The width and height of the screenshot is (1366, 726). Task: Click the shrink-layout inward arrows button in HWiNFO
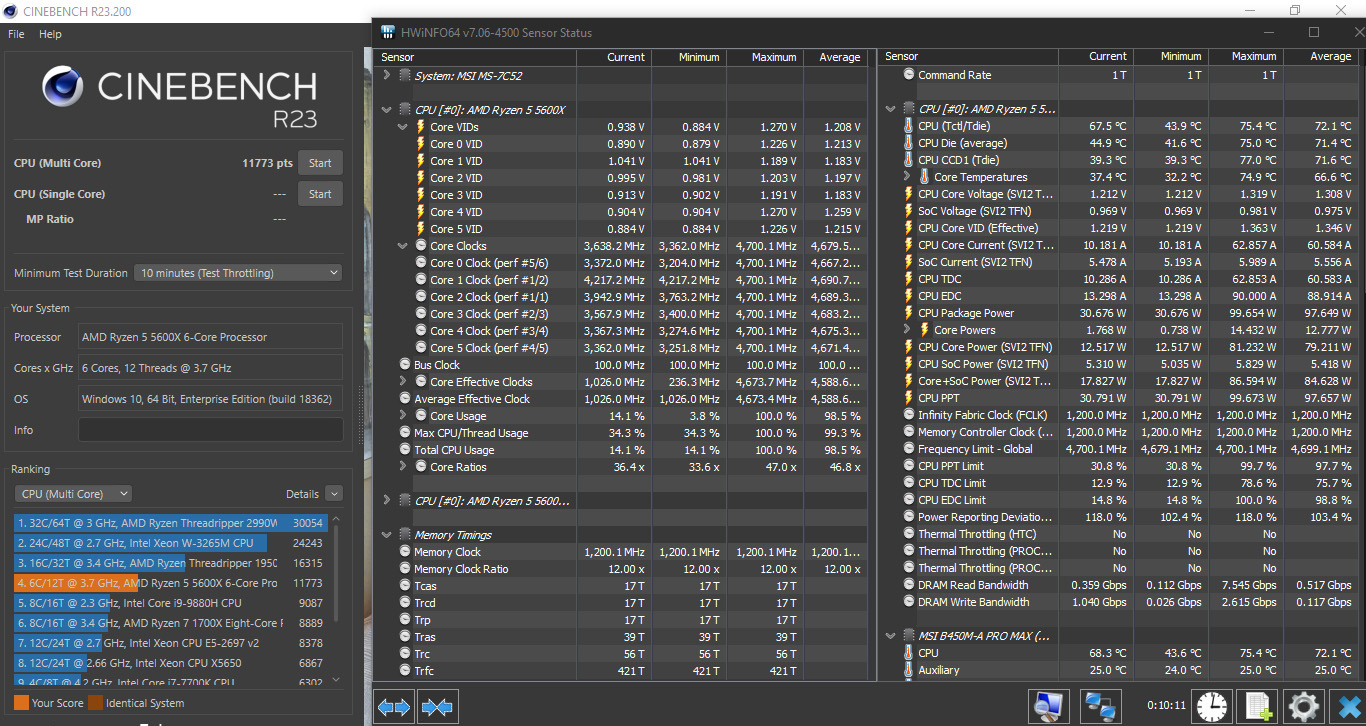437,707
